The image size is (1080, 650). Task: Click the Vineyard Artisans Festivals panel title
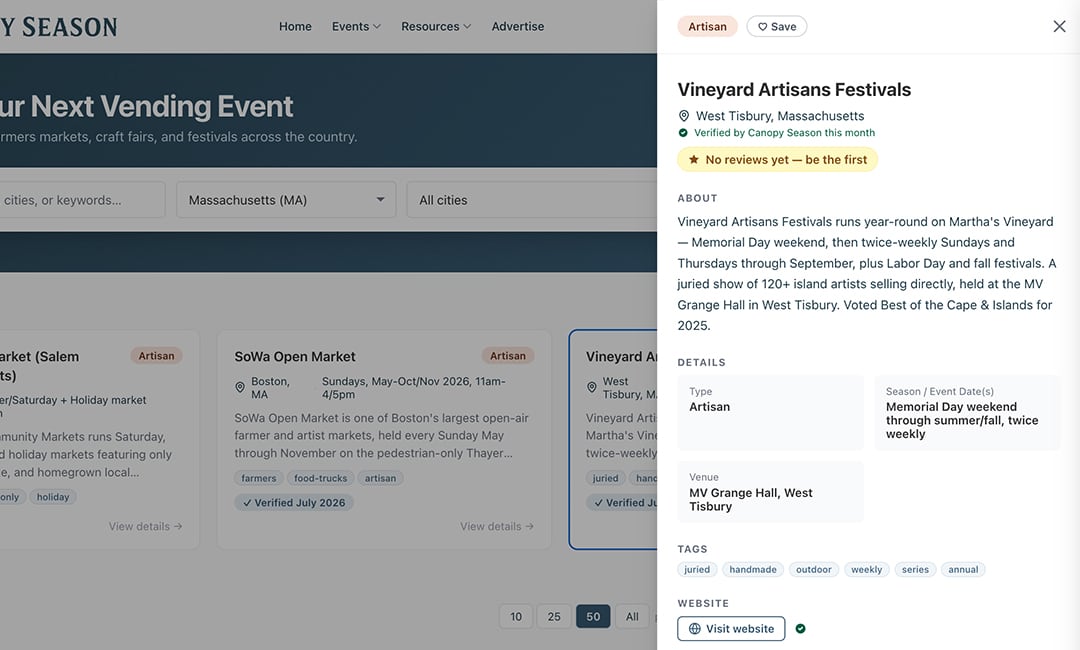pyautogui.click(x=794, y=90)
